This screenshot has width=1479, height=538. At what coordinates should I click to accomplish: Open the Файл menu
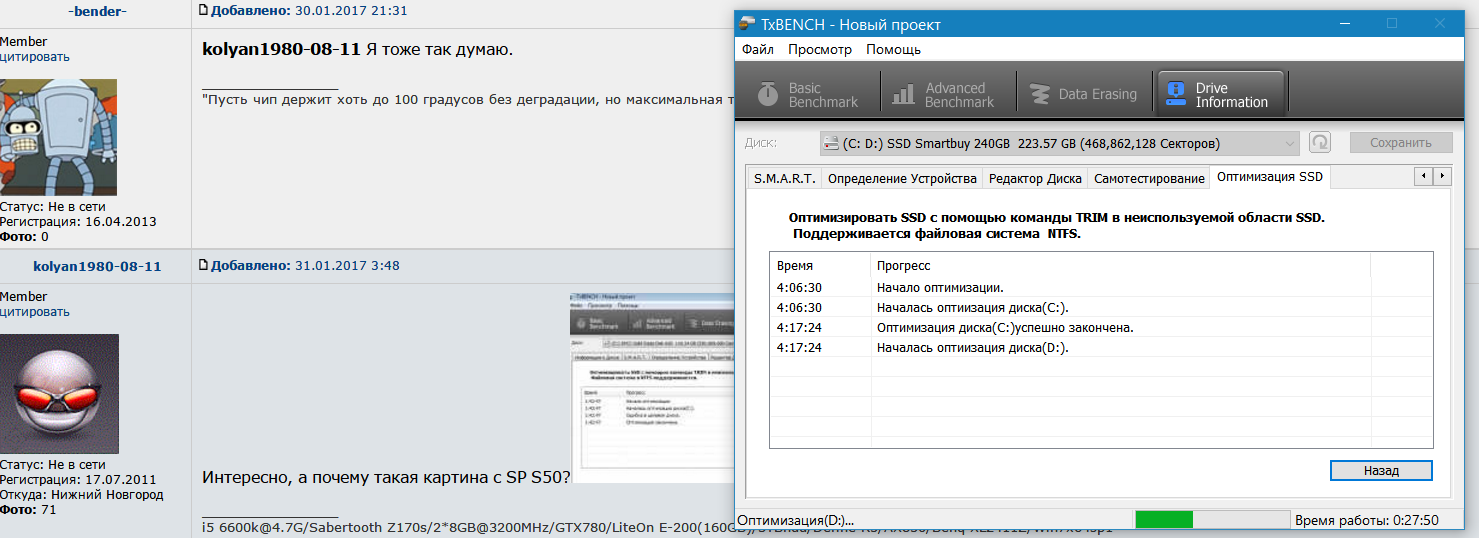(758, 49)
